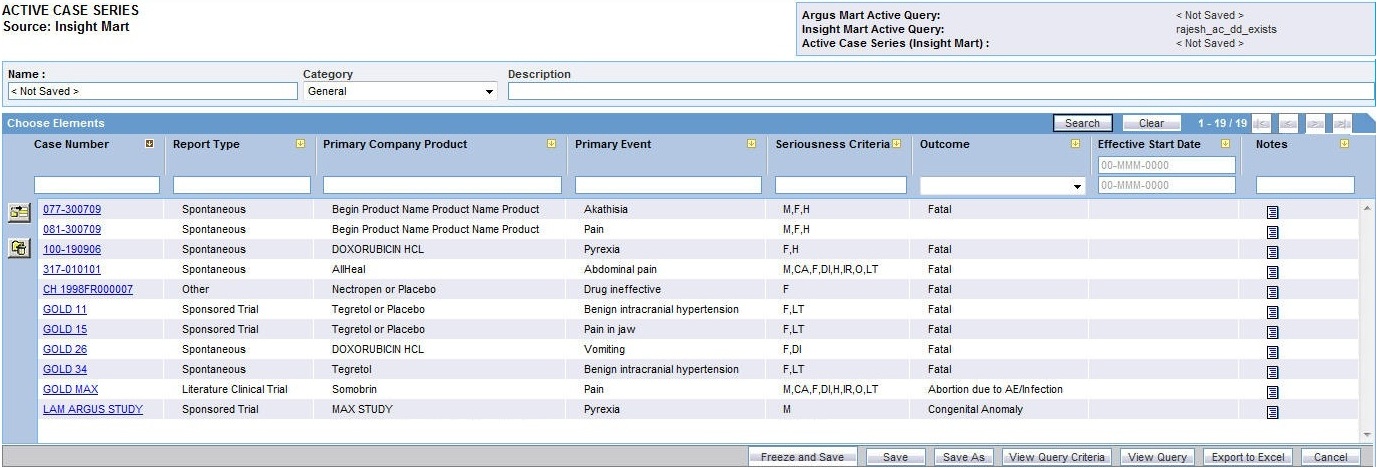The width and height of the screenshot is (1377, 468).
Task: Open notes icon for LAM ARGUS STUDY
Action: (1273, 412)
